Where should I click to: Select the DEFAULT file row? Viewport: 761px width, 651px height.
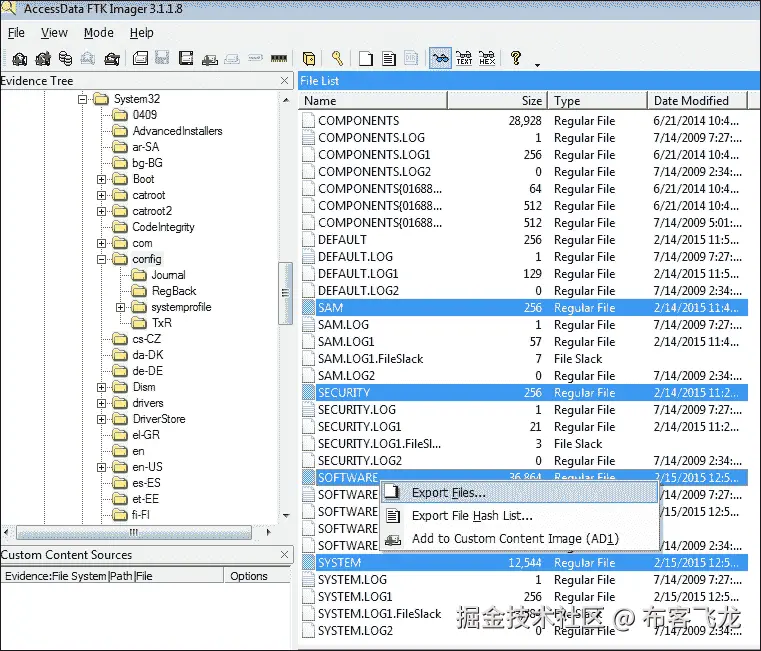[524, 240]
